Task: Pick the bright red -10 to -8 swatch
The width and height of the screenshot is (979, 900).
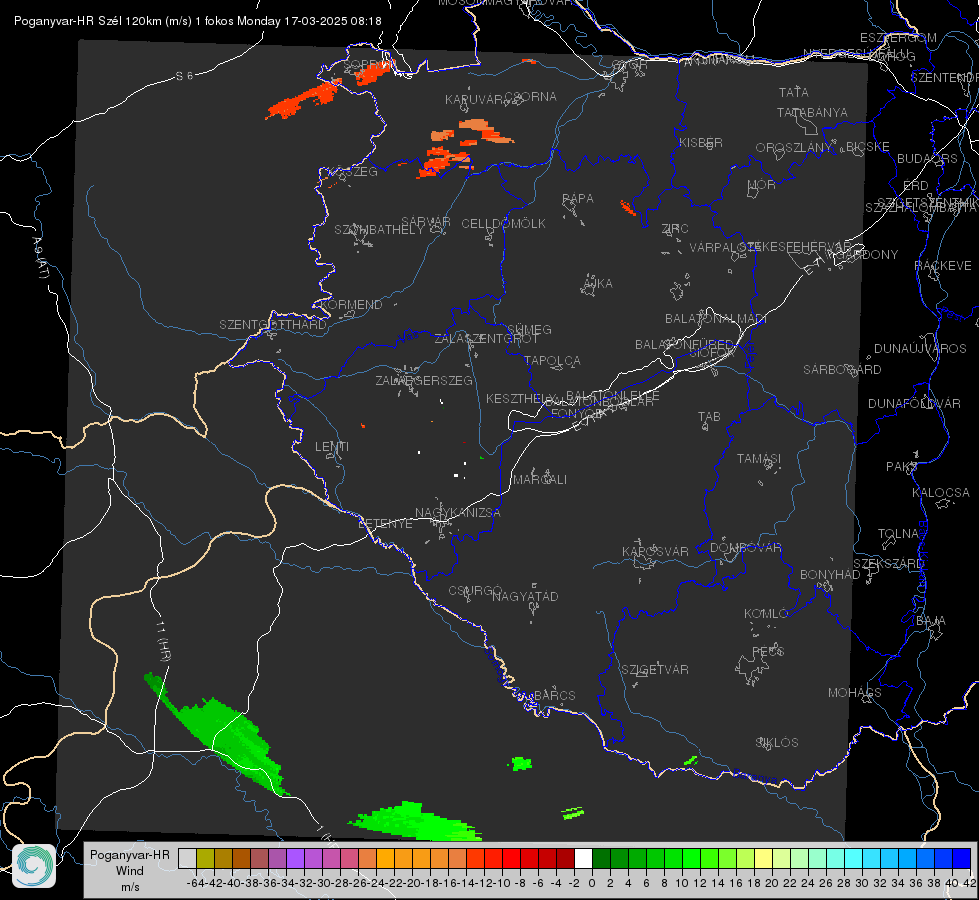Action: tap(511, 858)
